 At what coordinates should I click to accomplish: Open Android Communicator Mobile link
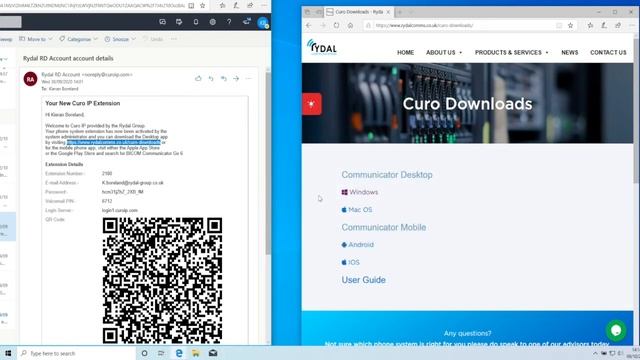click(x=358, y=245)
